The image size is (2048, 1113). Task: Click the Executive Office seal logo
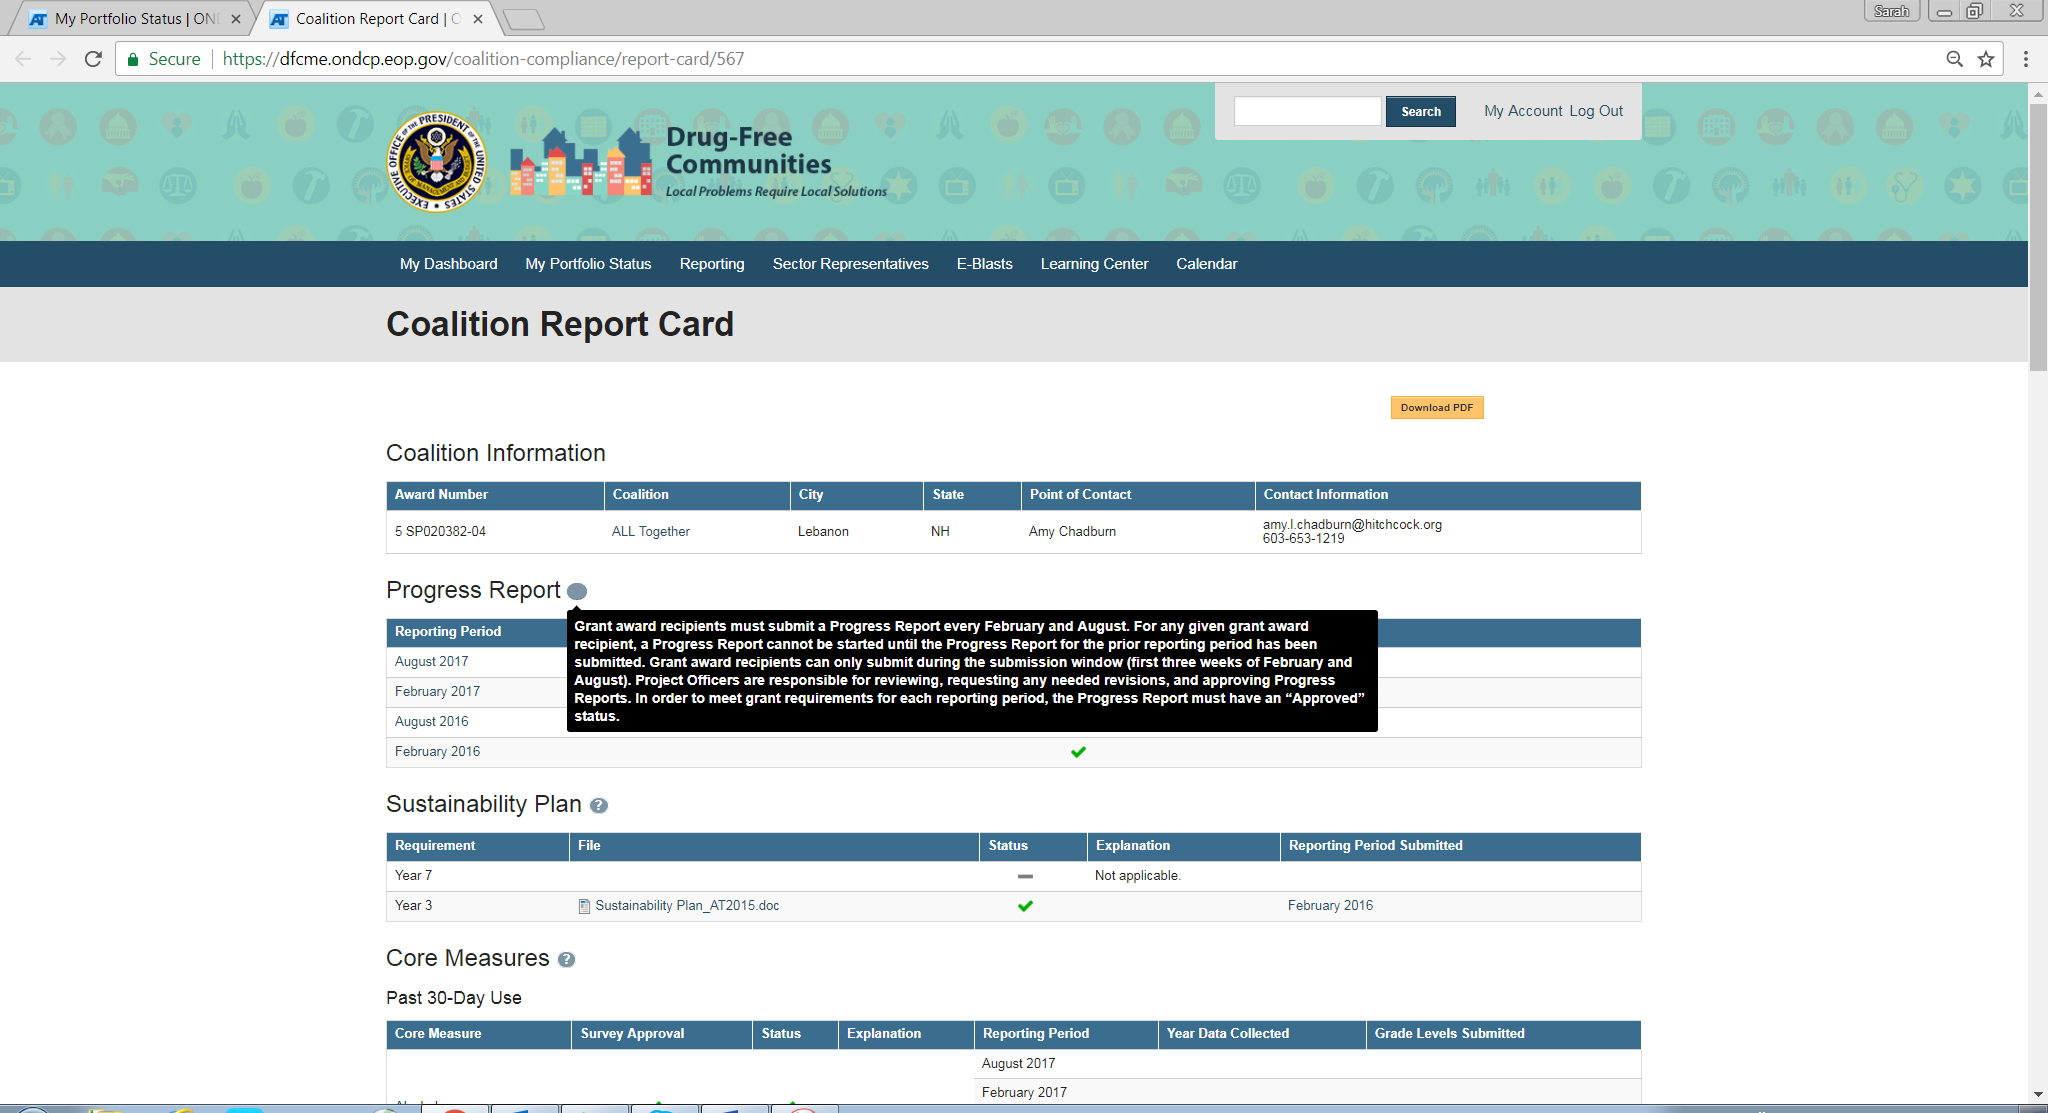pos(437,162)
